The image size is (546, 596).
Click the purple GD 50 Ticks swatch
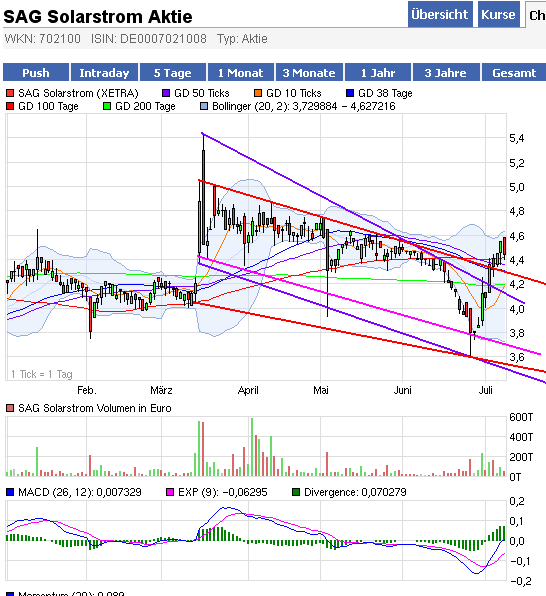click(x=166, y=93)
